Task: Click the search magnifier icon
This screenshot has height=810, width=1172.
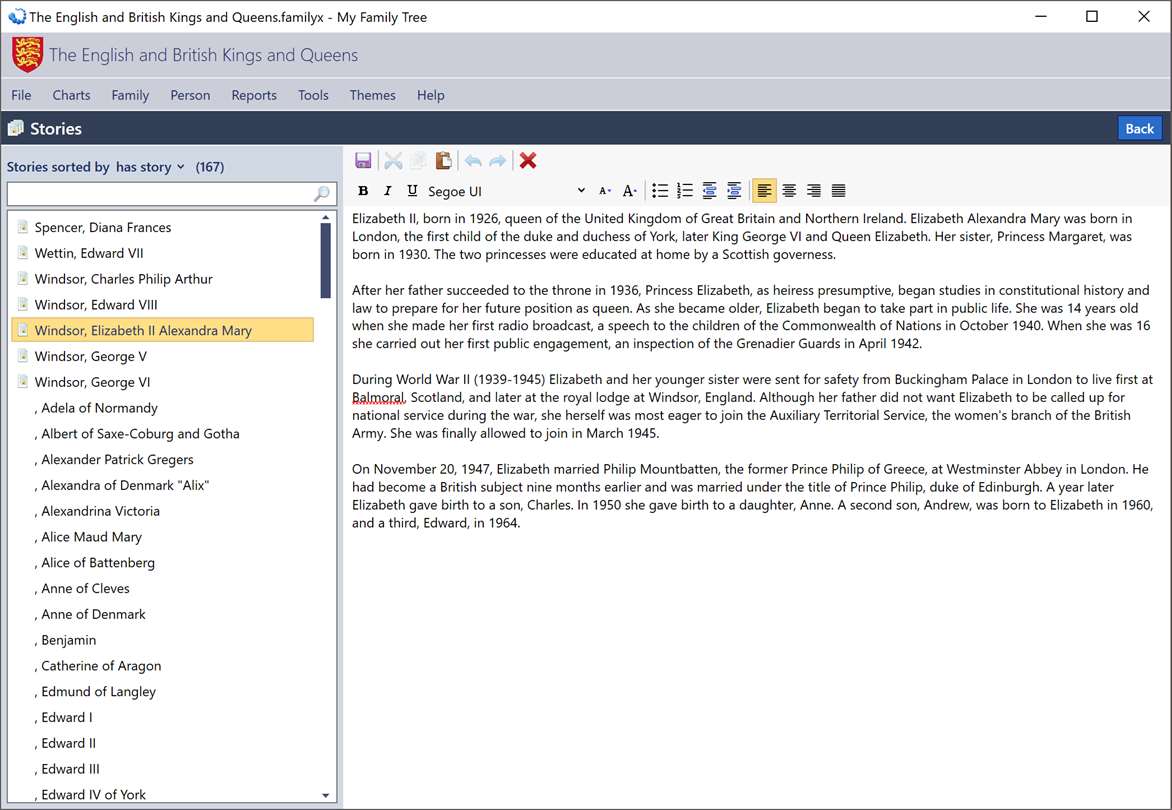Action: (322, 194)
